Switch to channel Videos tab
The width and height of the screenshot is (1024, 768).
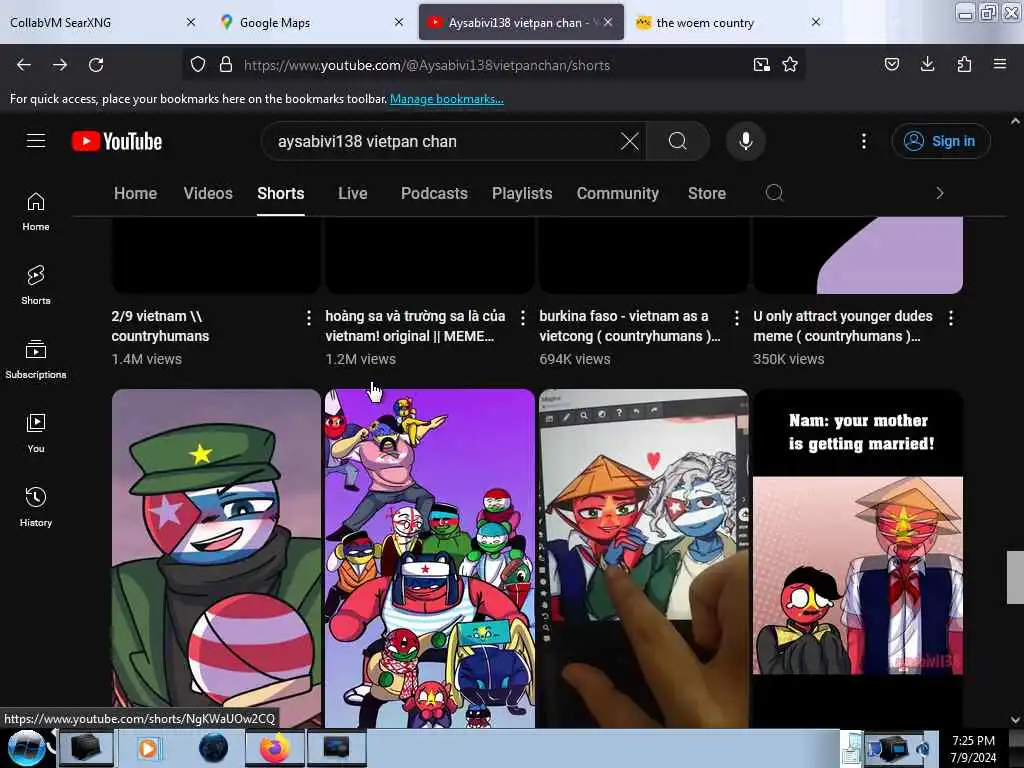pyautogui.click(x=208, y=193)
